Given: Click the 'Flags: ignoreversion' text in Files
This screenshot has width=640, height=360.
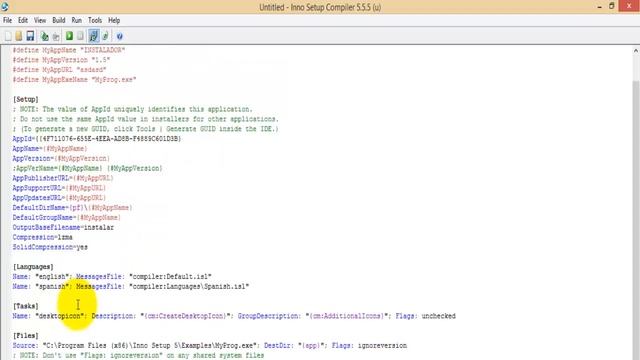Looking at the screenshot, I should coord(369,345).
